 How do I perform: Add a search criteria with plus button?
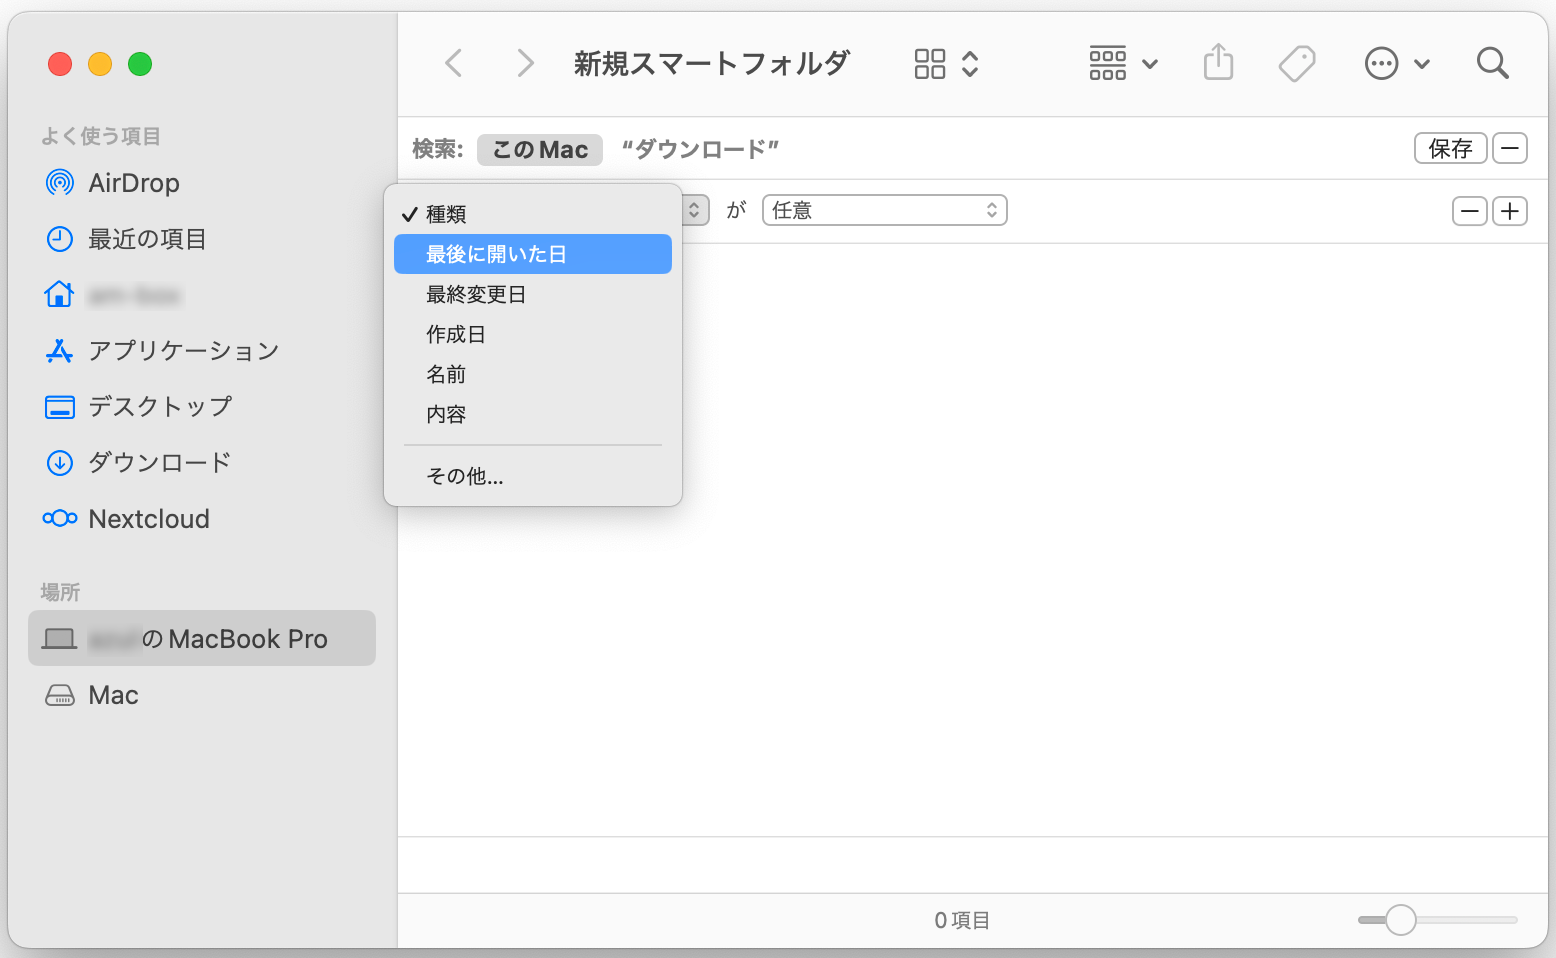click(x=1510, y=211)
